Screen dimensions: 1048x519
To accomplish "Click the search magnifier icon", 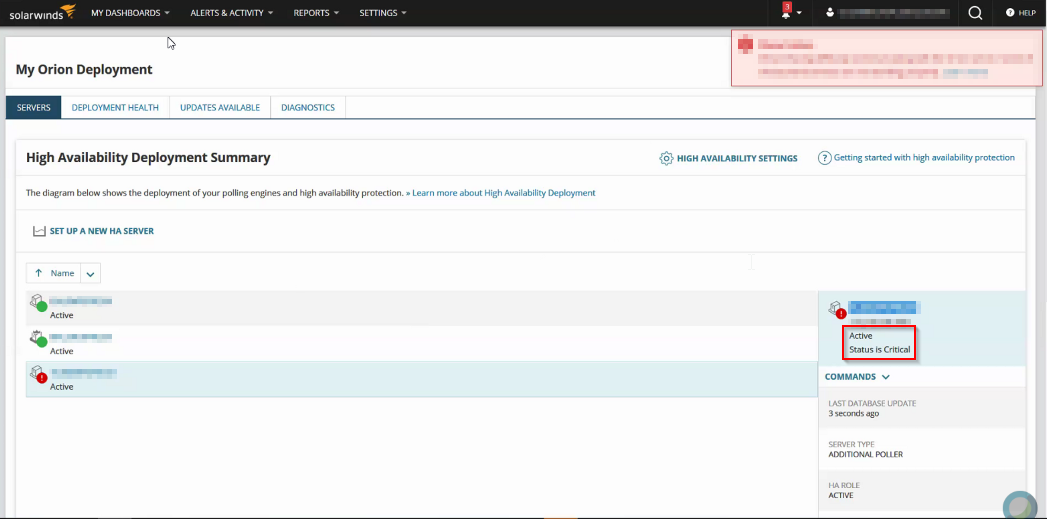I will (x=975, y=13).
